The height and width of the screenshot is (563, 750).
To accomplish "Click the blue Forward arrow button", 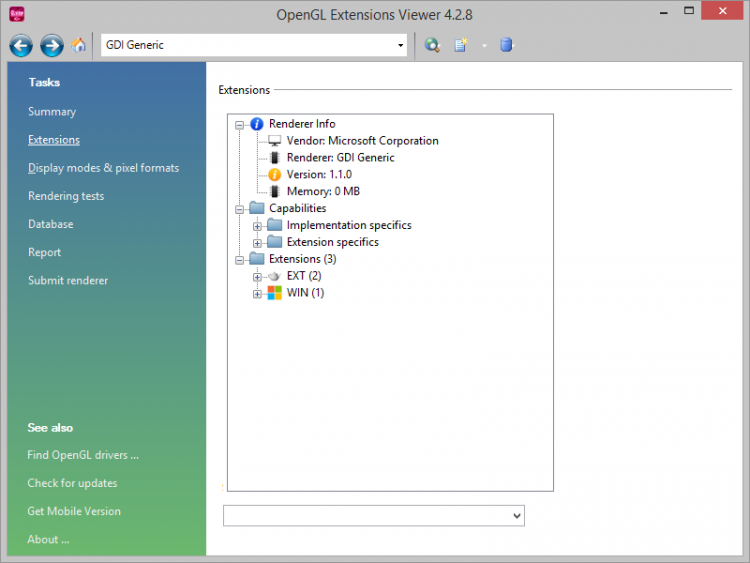I will pyautogui.click(x=52, y=46).
